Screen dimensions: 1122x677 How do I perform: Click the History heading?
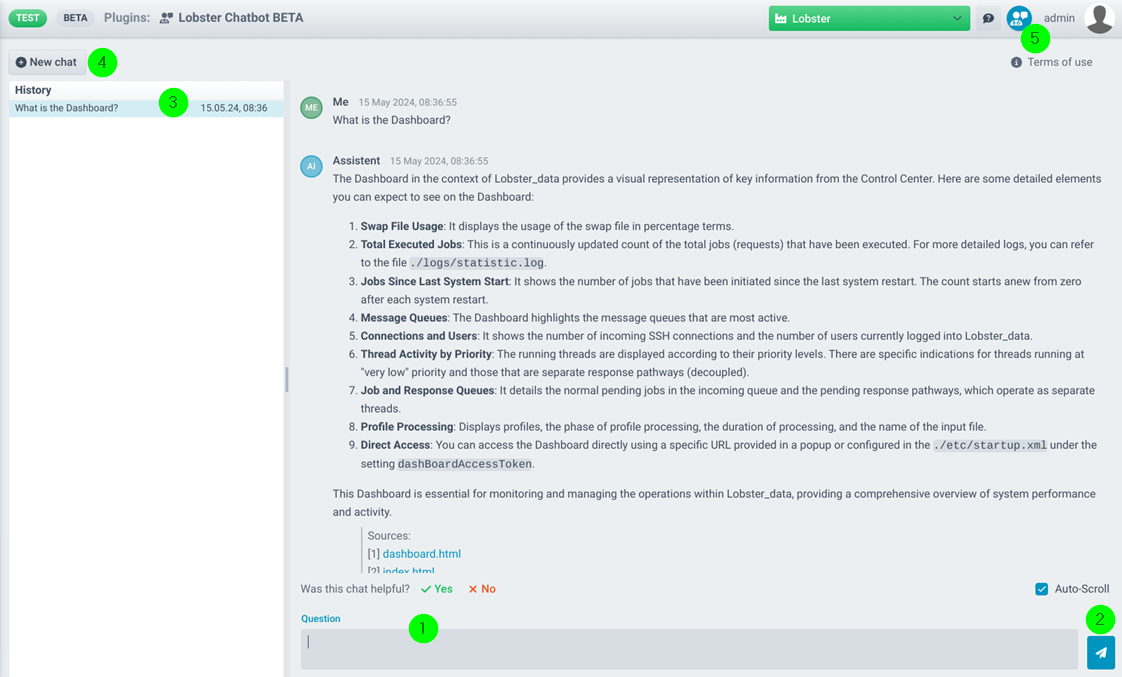[33, 90]
